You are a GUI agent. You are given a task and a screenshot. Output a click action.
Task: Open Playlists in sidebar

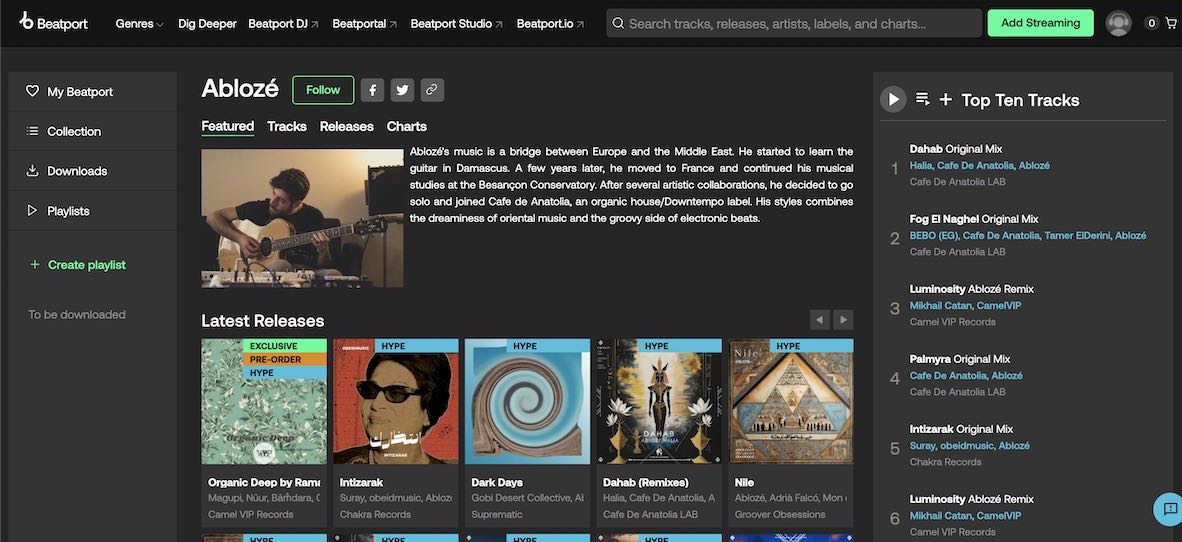pos(93,211)
